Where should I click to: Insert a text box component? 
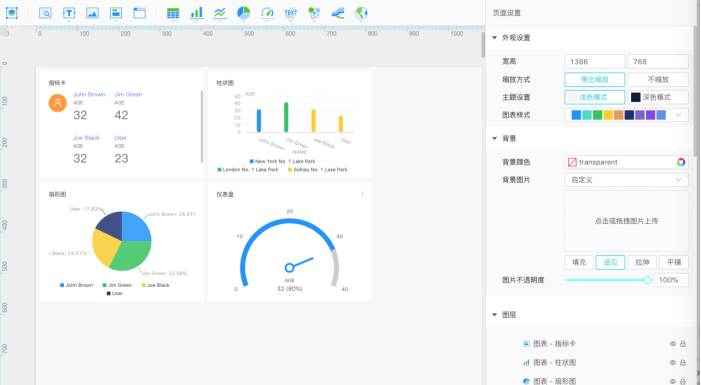69,13
